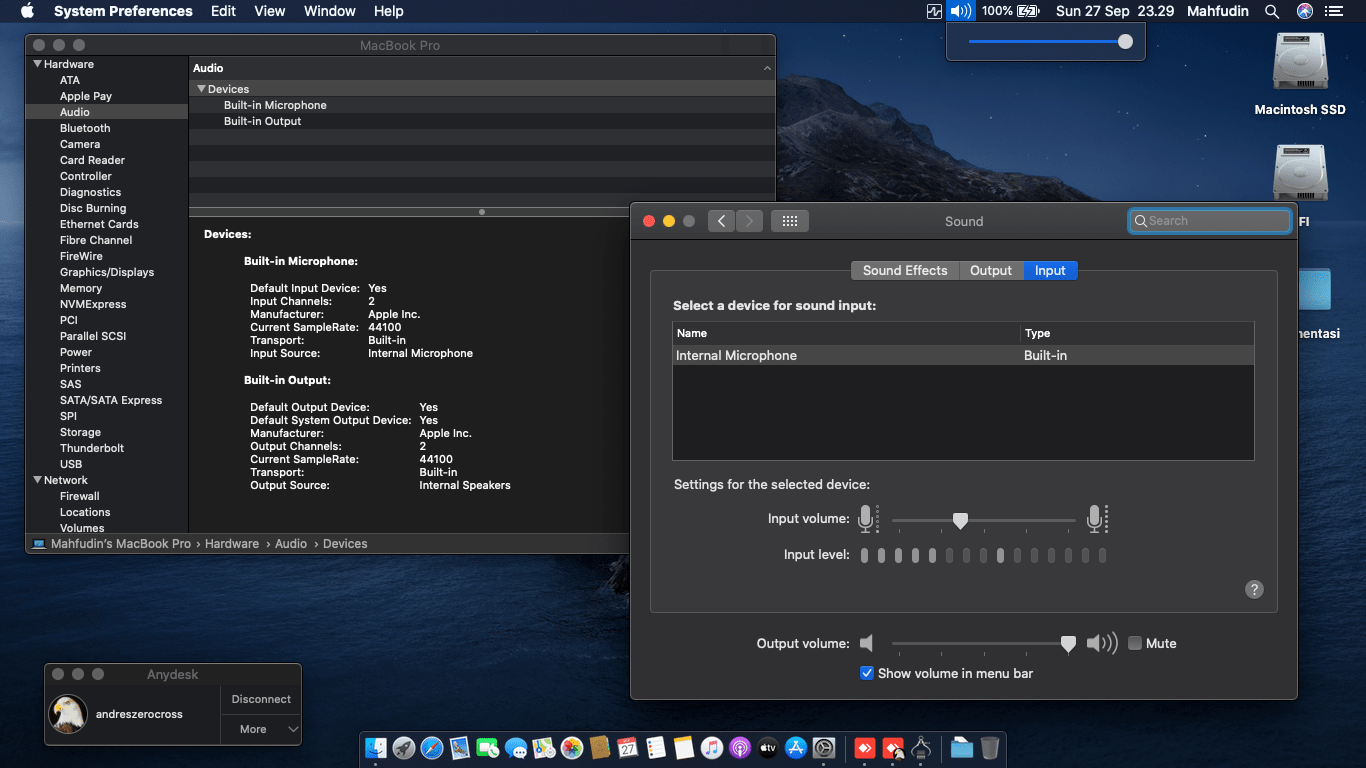Open the View menu
1366x768 pixels.
pyautogui.click(x=270, y=11)
